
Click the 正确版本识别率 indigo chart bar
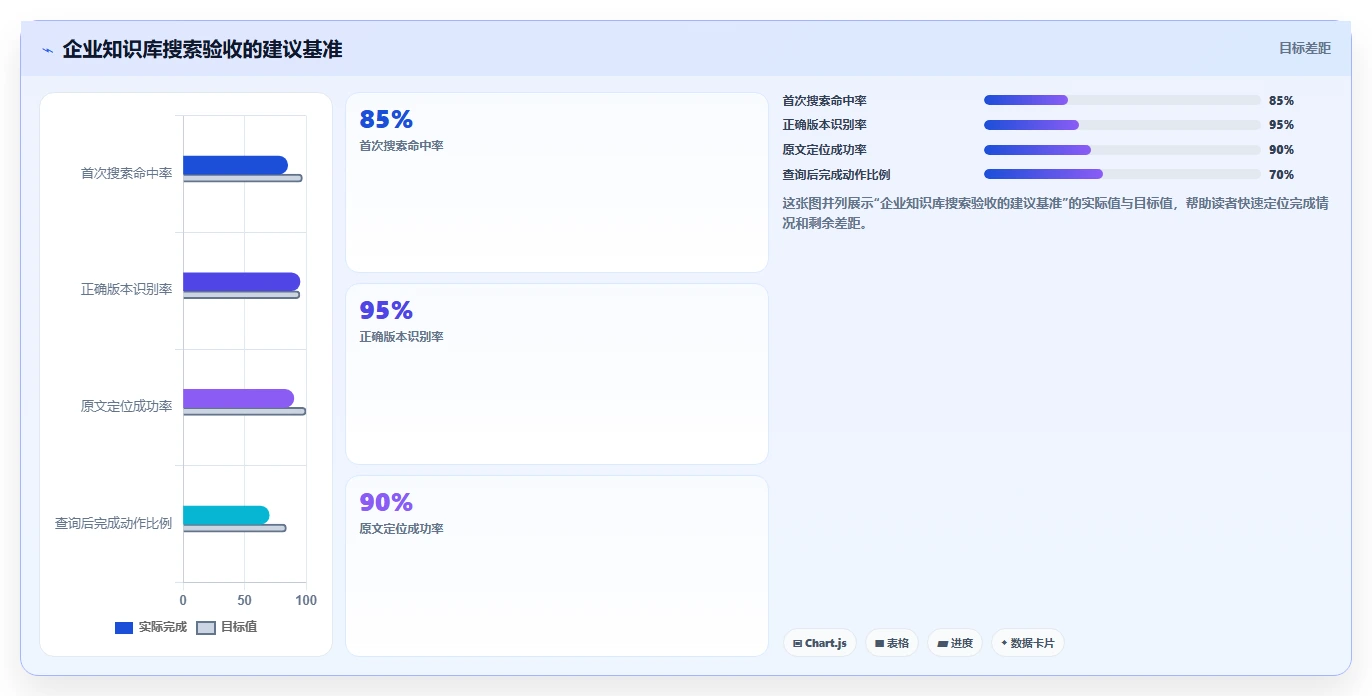coord(241,282)
